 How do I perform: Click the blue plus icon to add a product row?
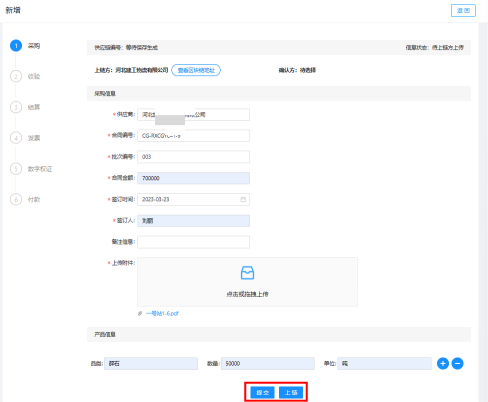(x=443, y=363)
